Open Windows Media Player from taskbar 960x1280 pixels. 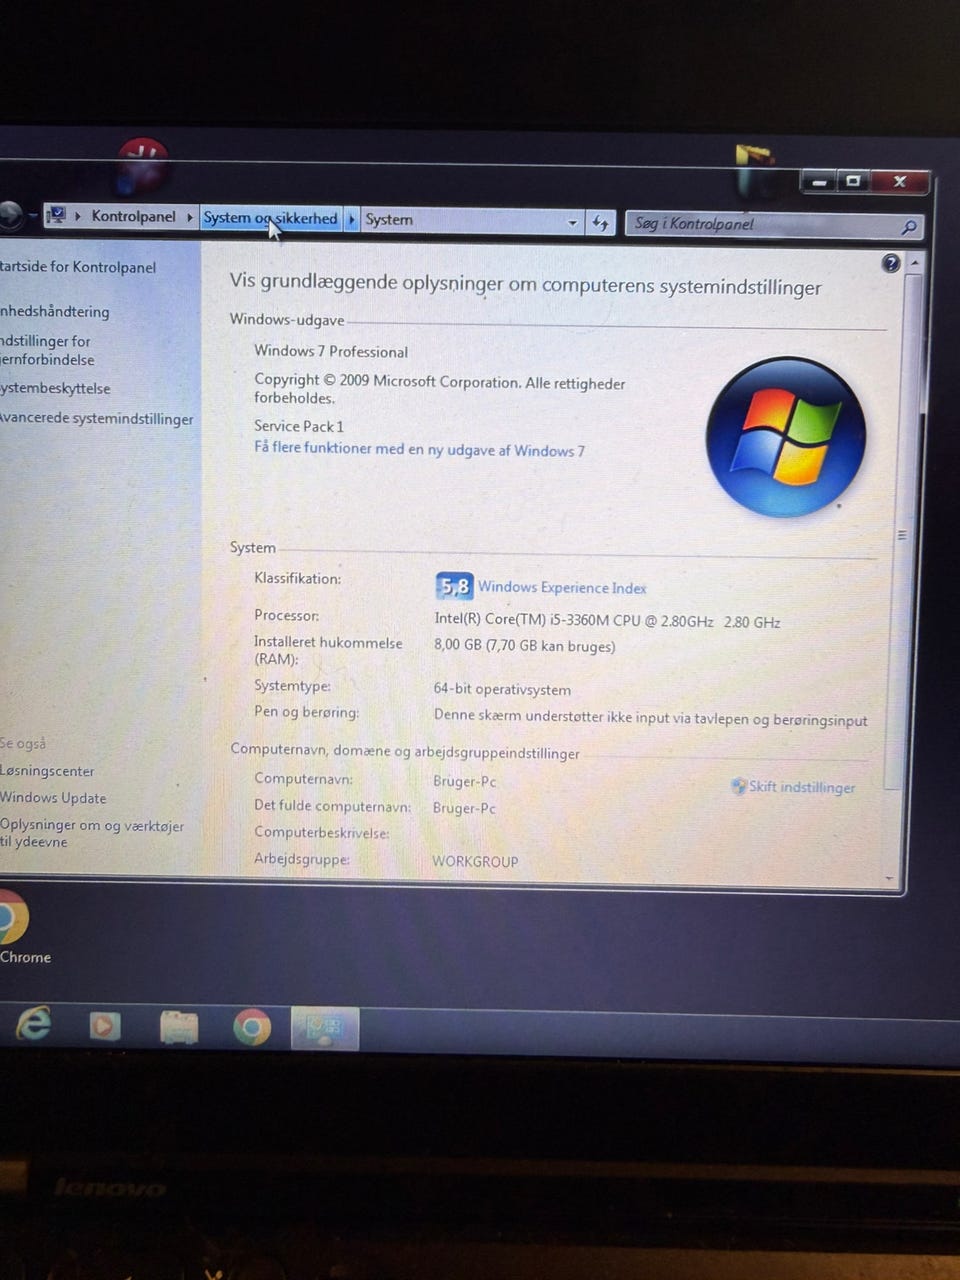coord(104,1026)
